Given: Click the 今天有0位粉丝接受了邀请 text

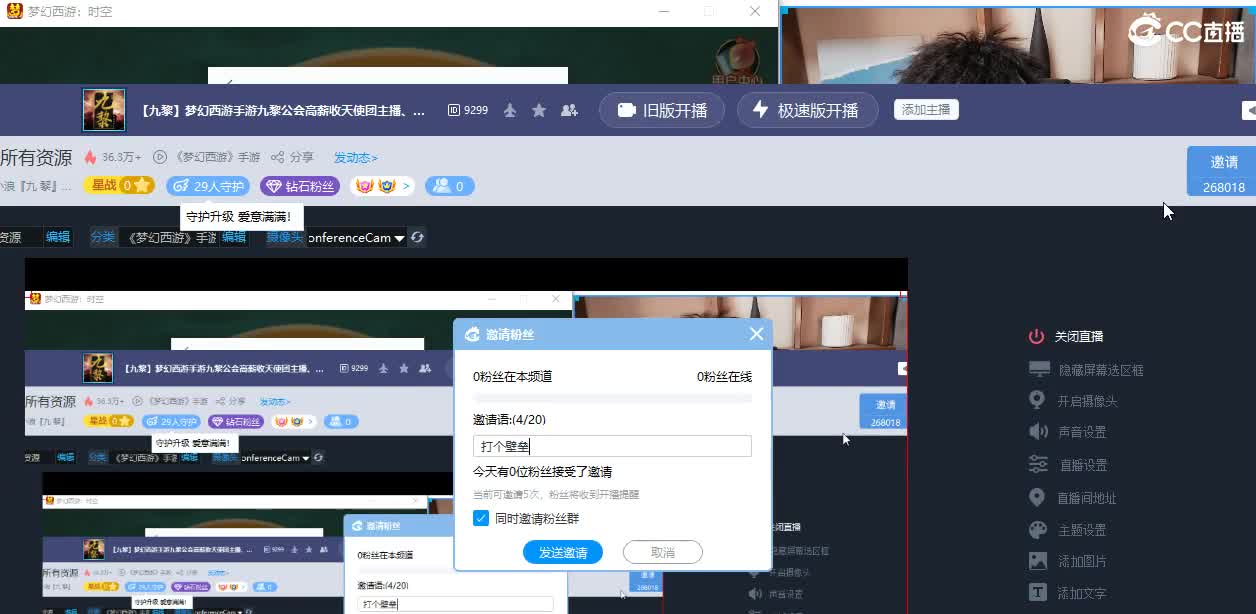Looking at the screenshot, I should click(542, 471).
